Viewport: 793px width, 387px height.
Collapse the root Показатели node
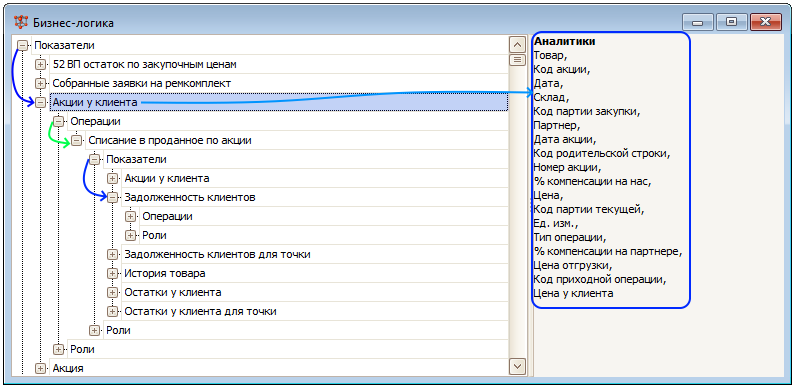tap(22, 46)
